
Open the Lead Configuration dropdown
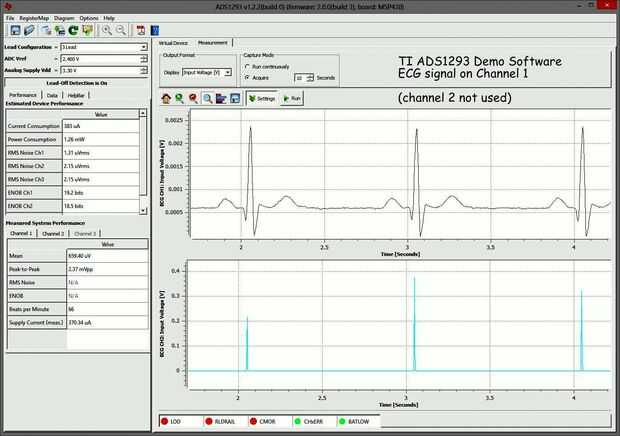144,47
